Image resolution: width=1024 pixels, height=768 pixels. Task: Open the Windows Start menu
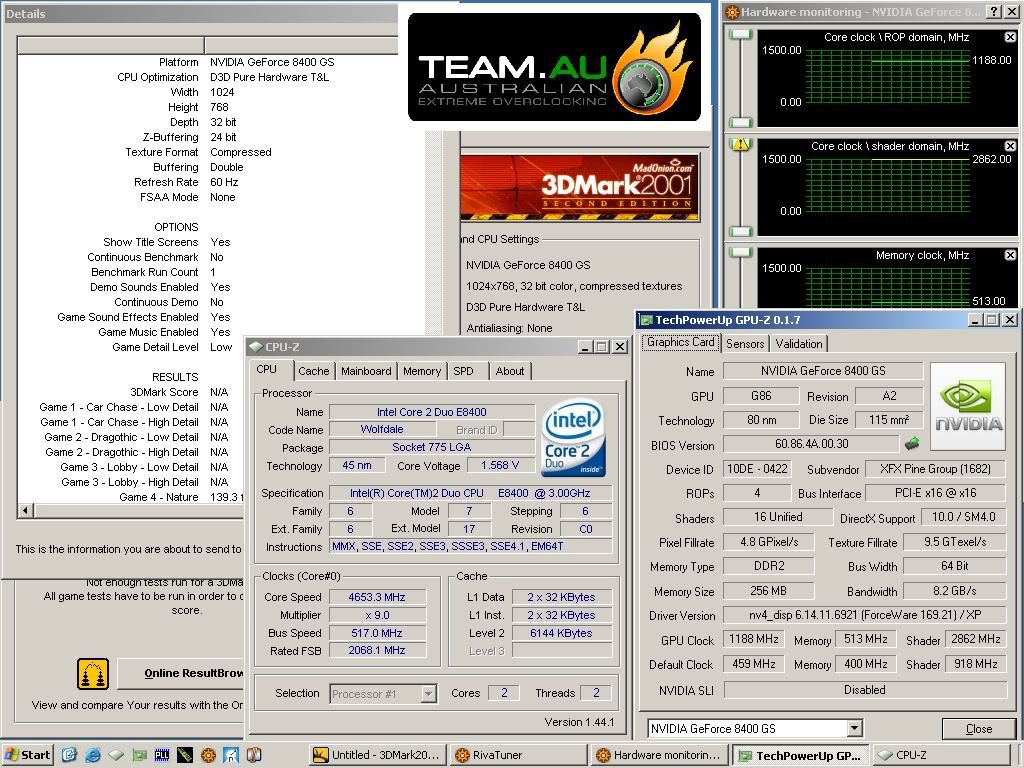point(27,755)
